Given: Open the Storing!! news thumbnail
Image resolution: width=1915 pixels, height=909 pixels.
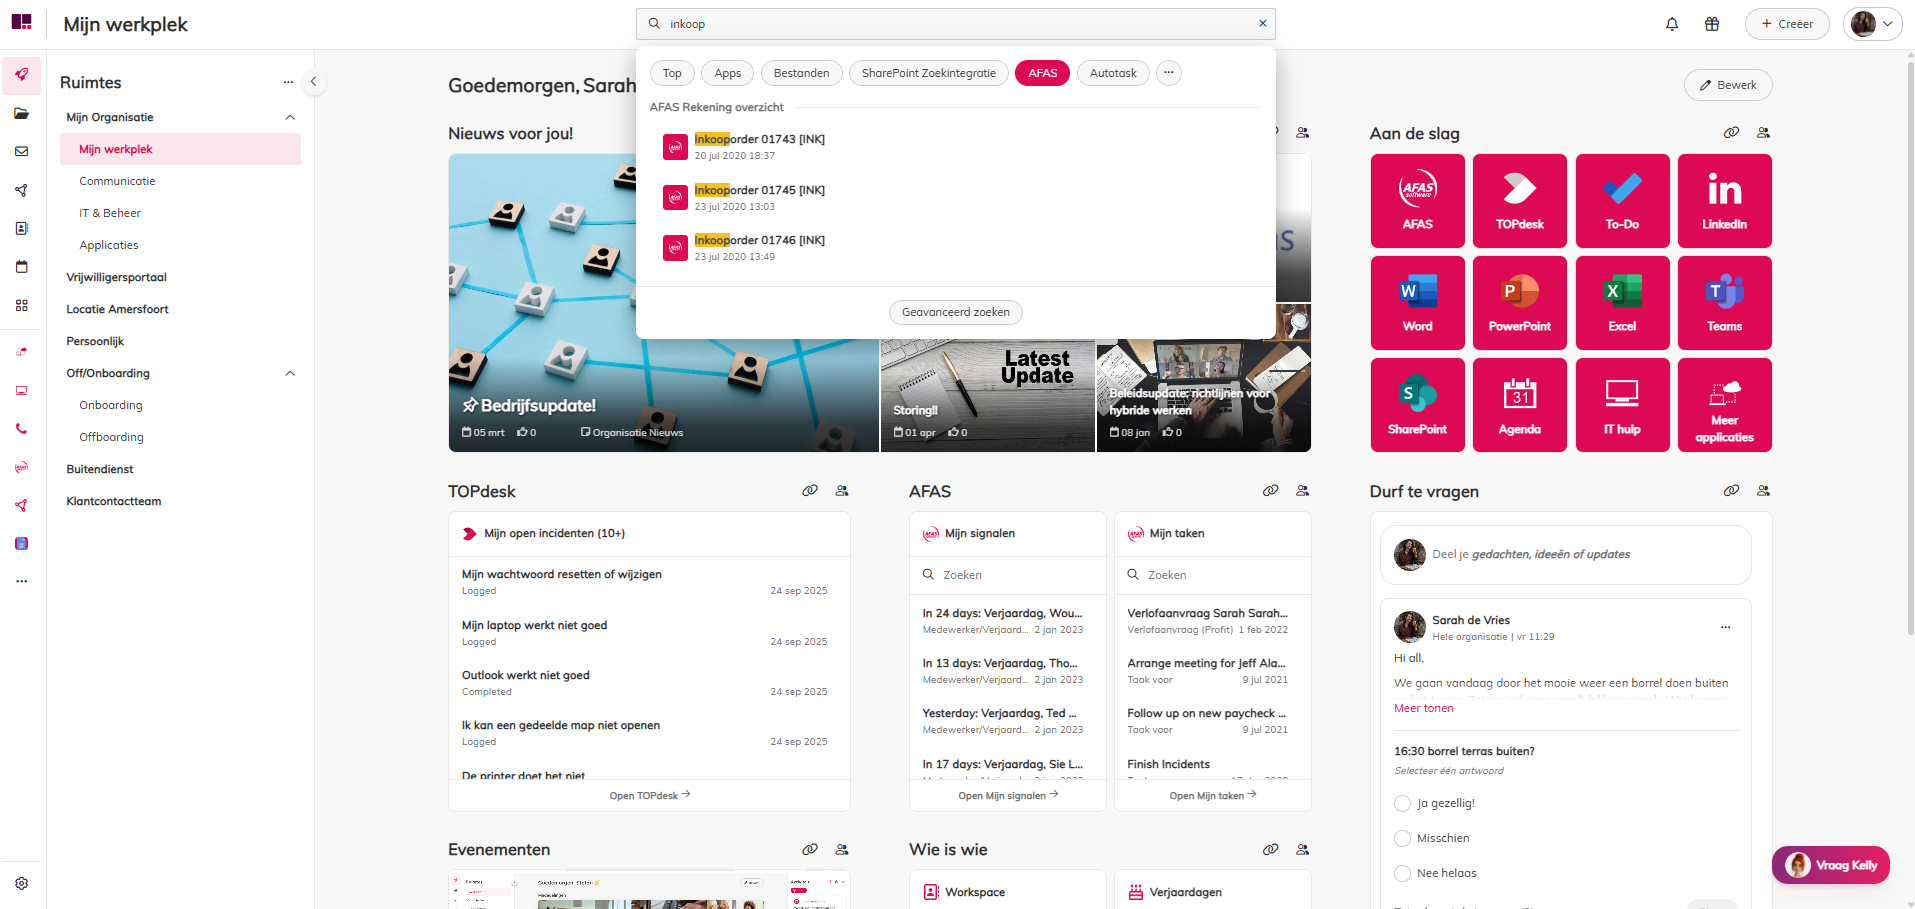Looking at the screenshot, I should (988, 396).
